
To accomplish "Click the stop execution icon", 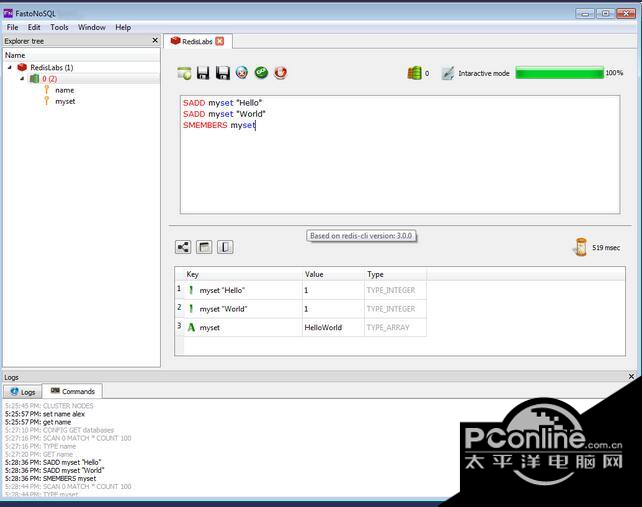I will click(242, 73).
